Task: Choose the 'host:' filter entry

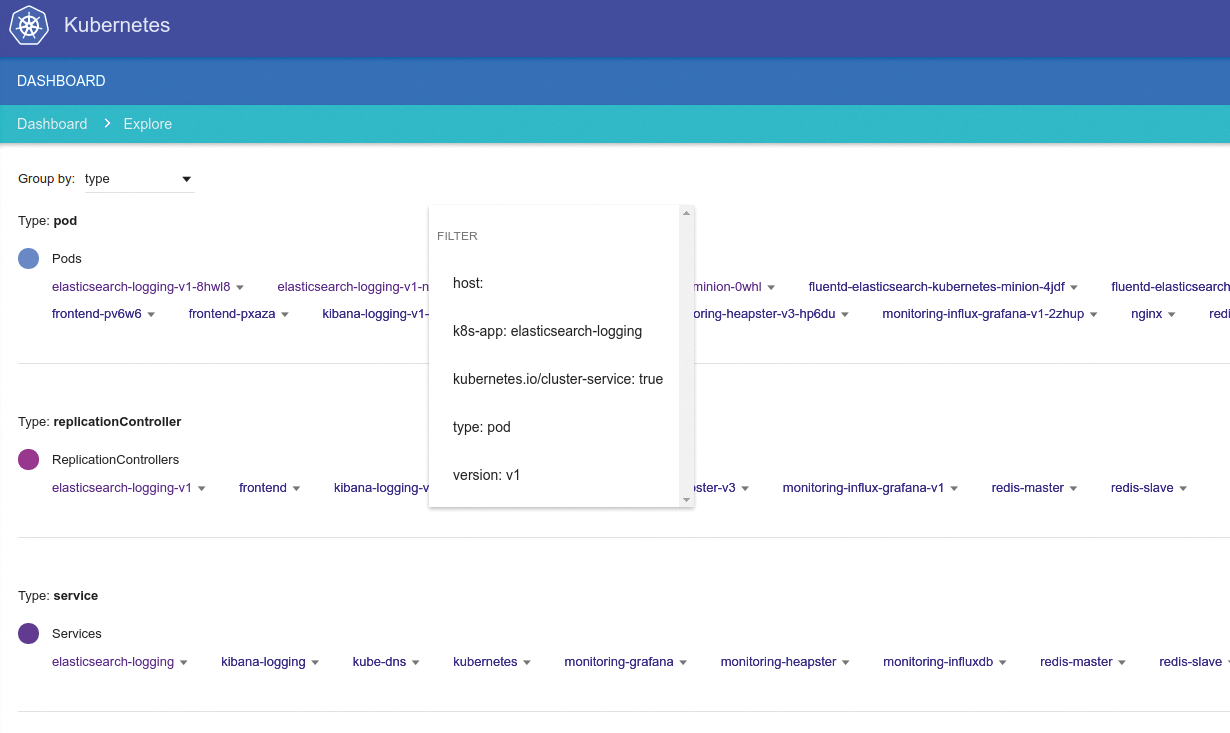Action: [x=554, y=283]
